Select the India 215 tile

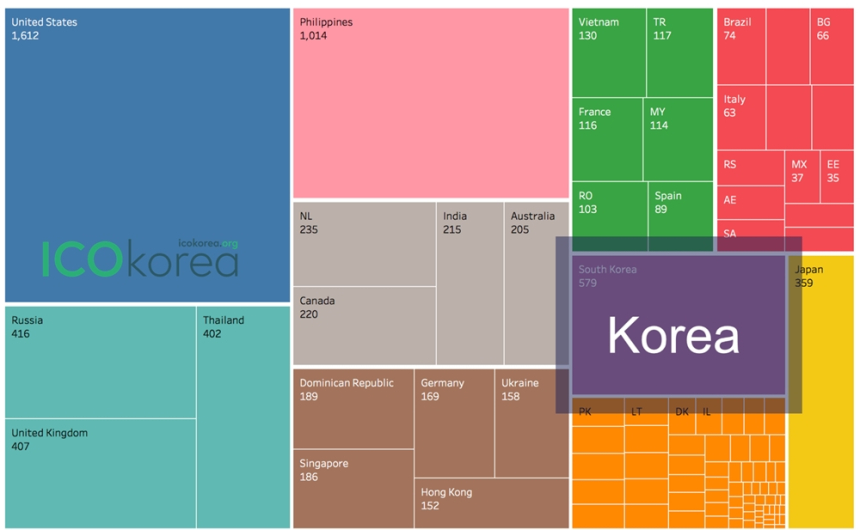[470, 284]
